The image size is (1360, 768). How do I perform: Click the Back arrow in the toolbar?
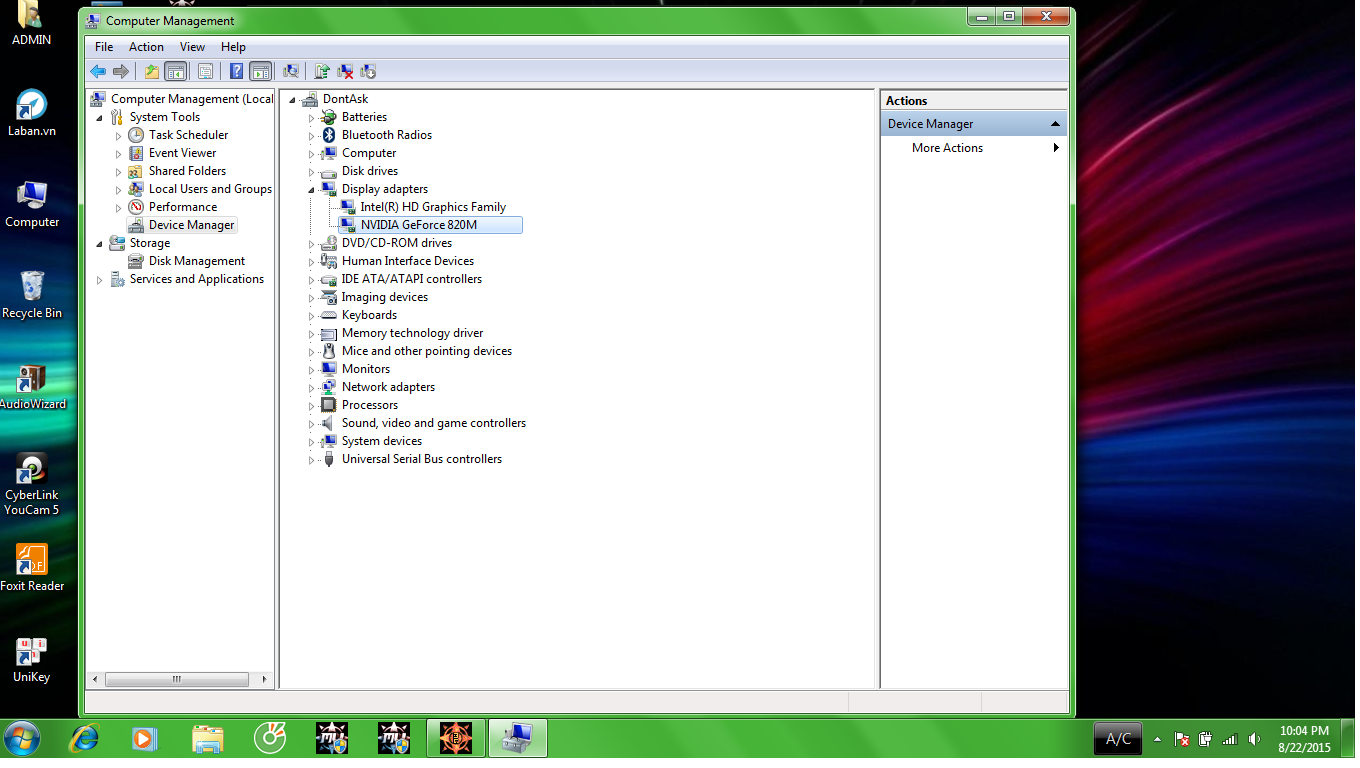[x=98, y=71]
